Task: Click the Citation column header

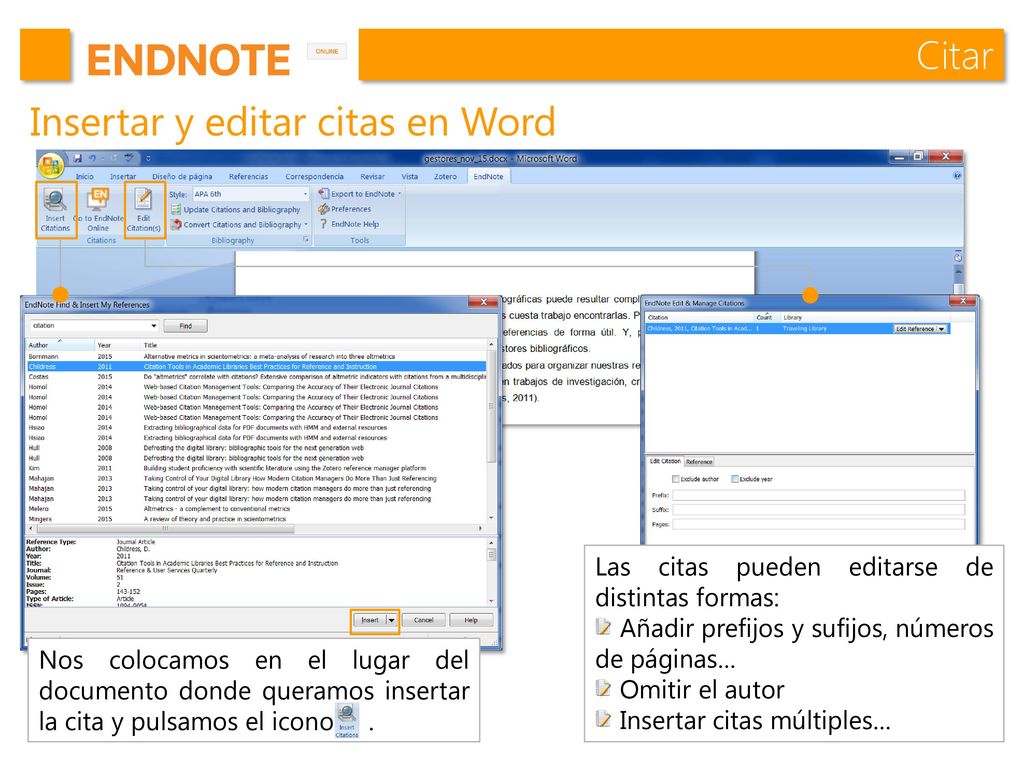Action: click(x=699, y=317)
